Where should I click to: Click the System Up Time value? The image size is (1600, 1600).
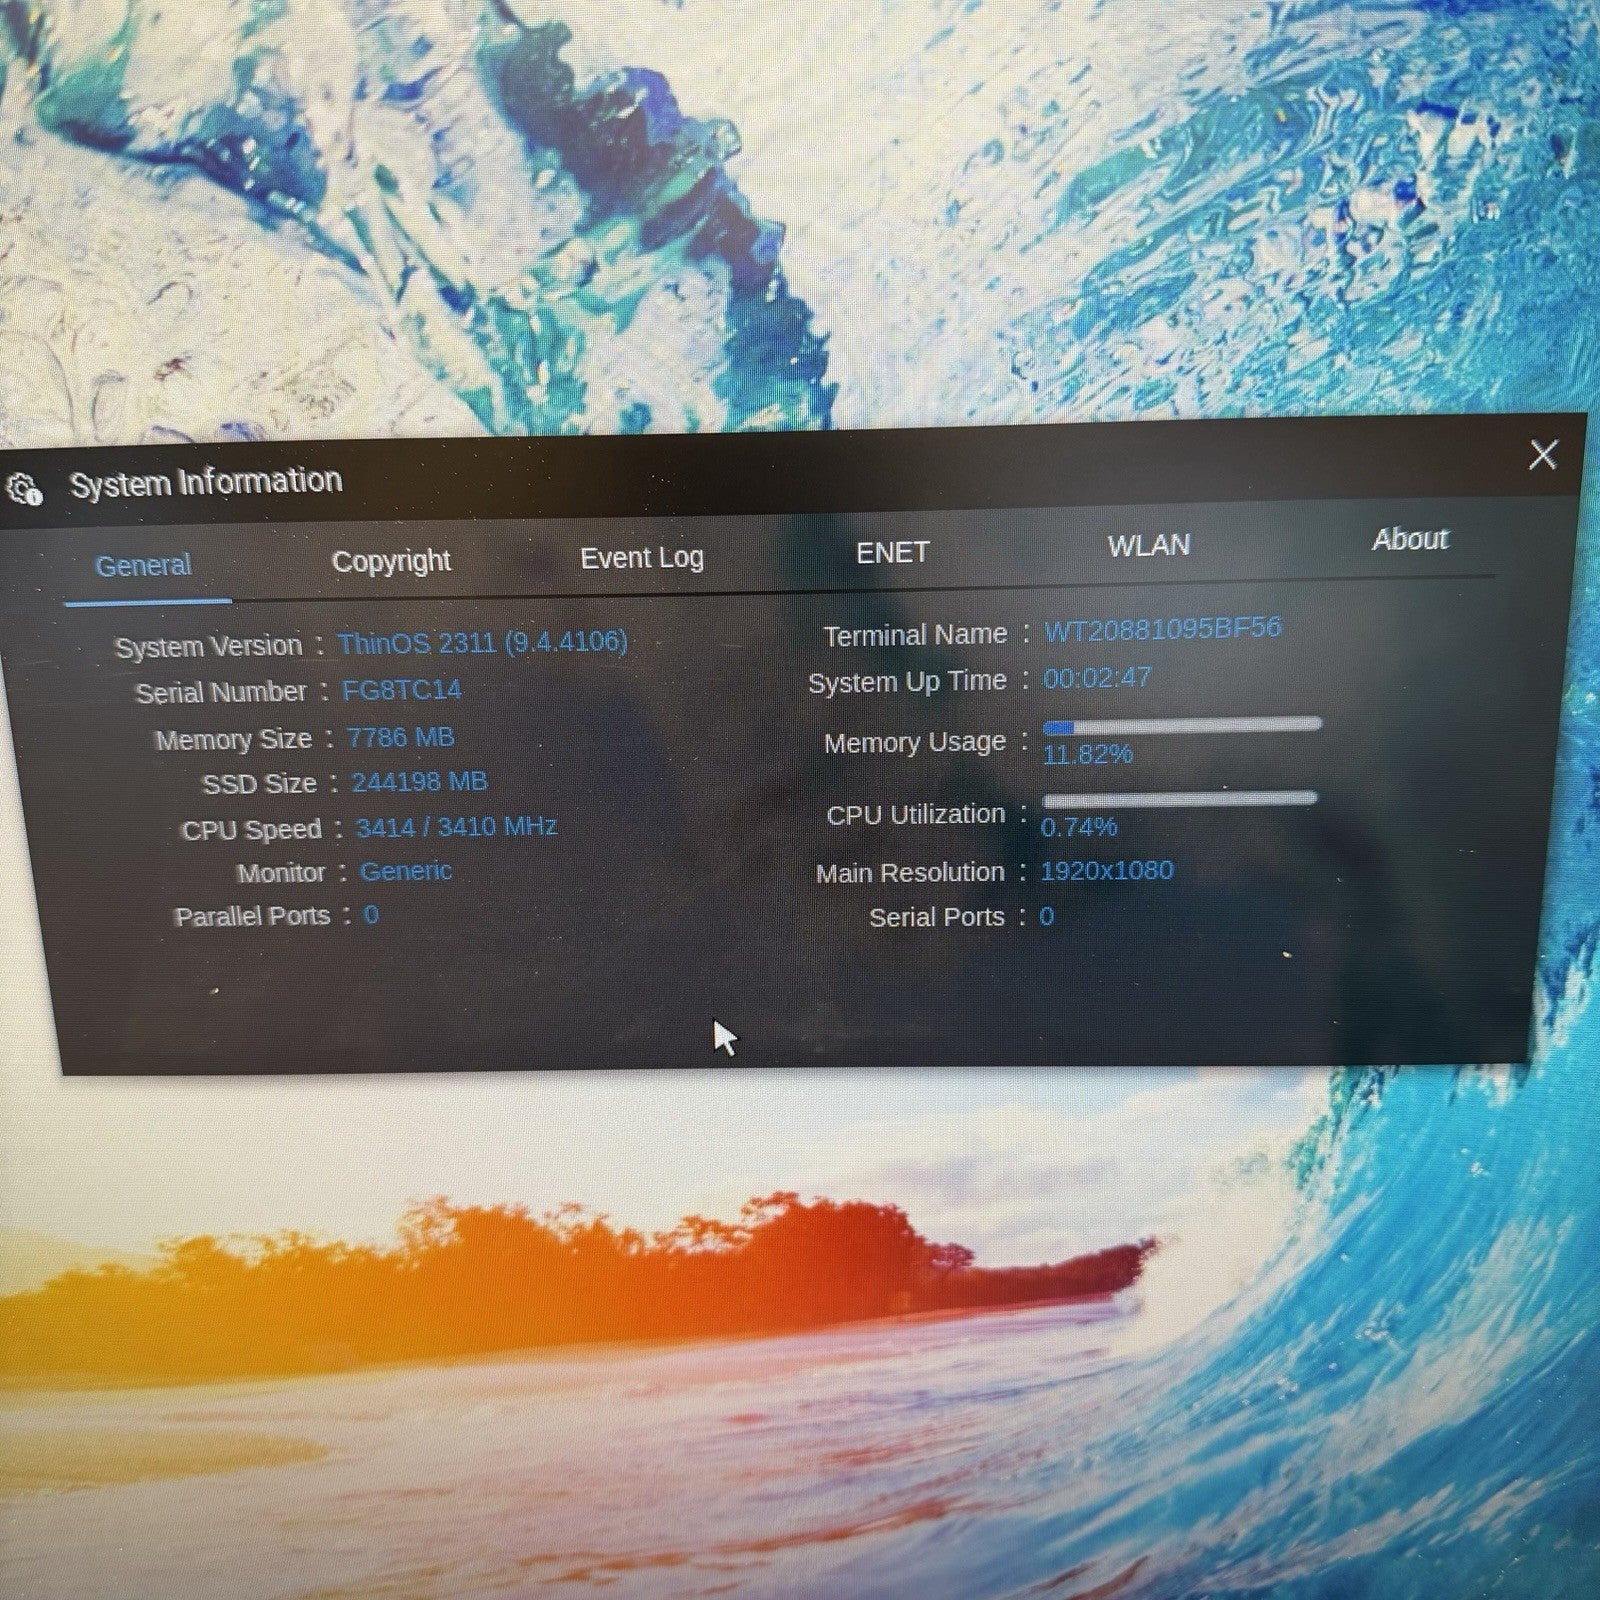[1097, 678]
